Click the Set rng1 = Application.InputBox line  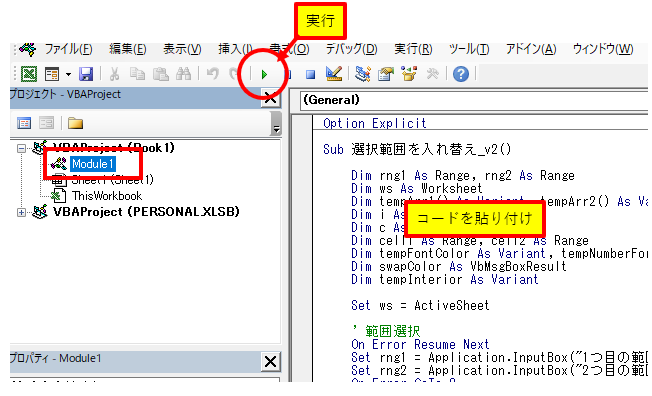499,358
